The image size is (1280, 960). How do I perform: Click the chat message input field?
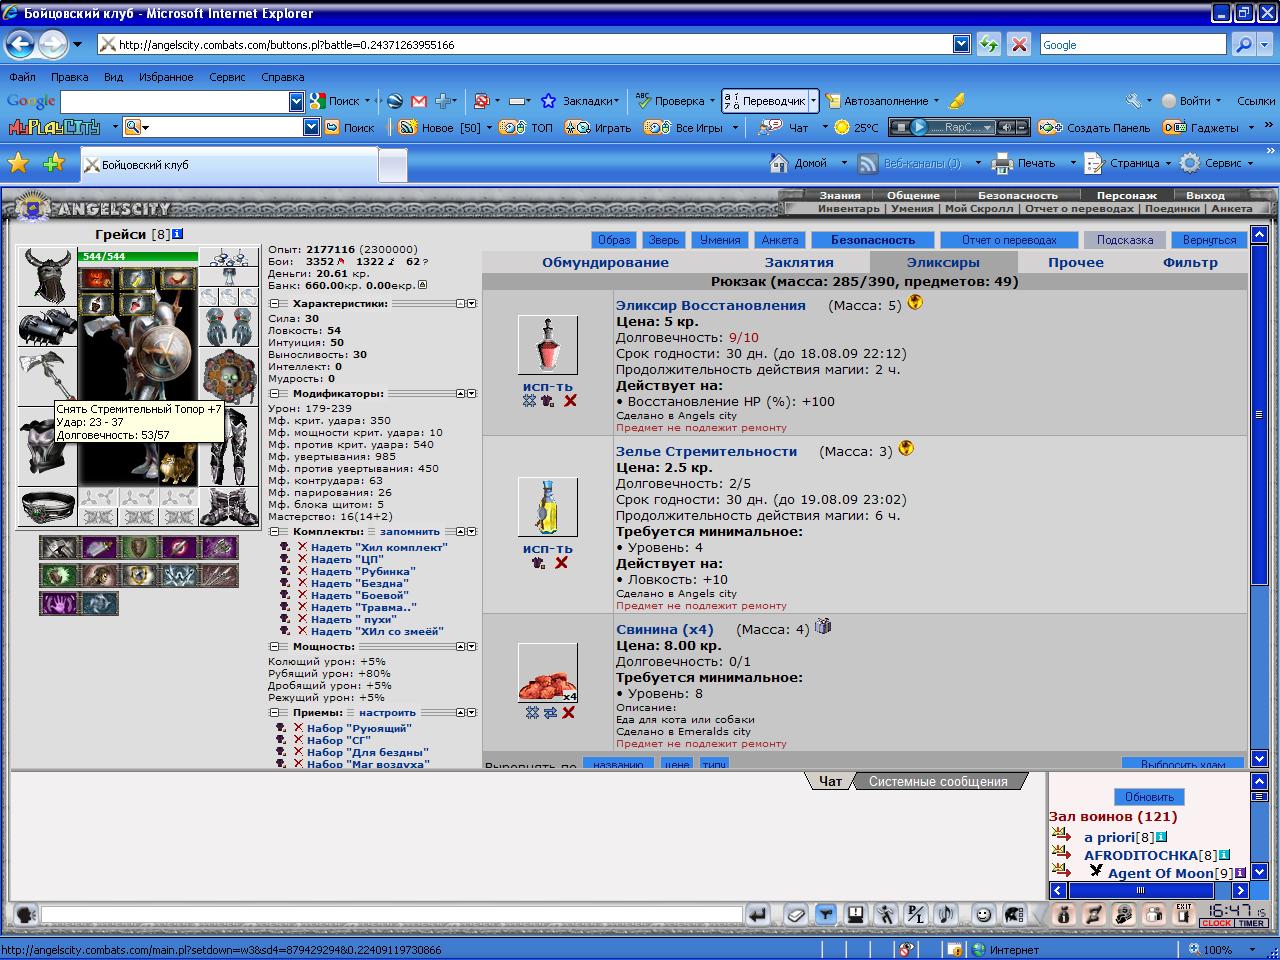pyautogui.click(x=391, y=914)
